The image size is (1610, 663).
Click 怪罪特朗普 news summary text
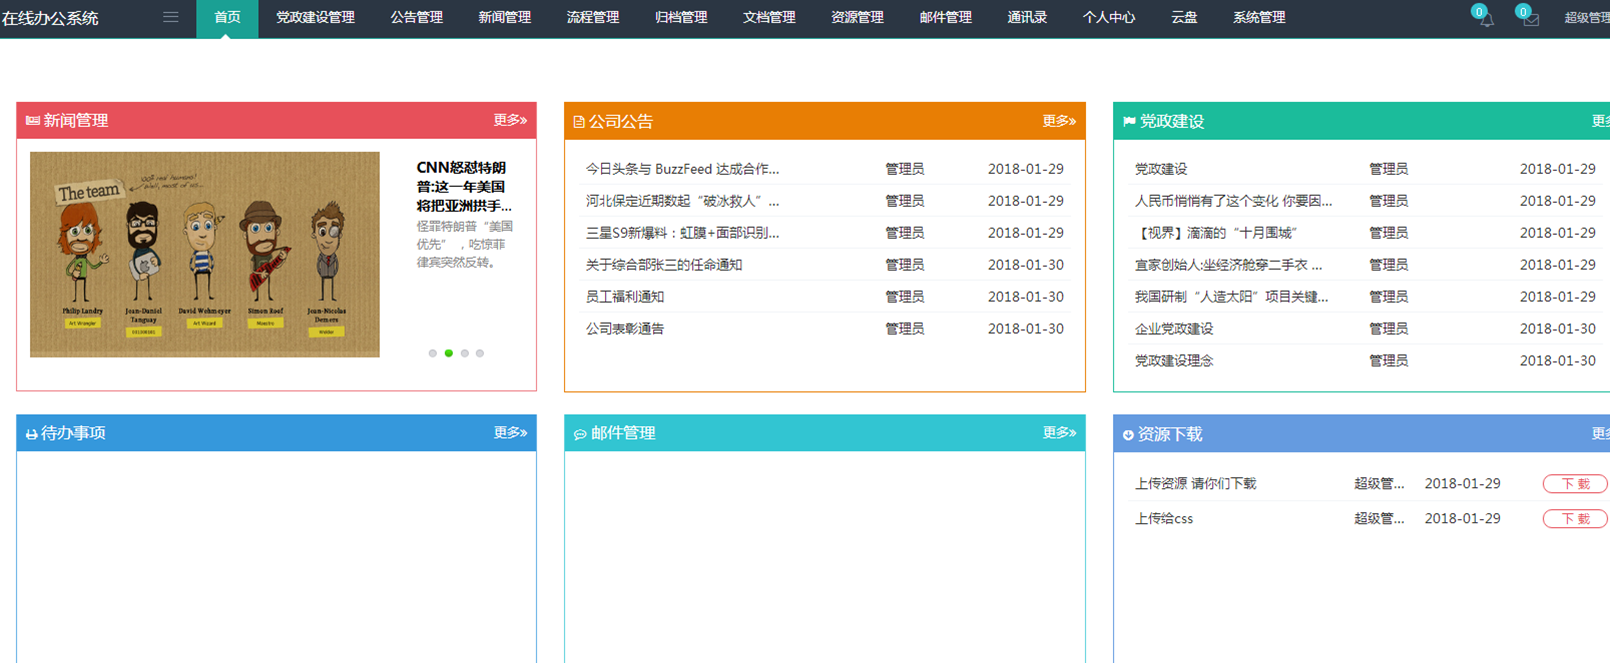[x=465, y=244]
